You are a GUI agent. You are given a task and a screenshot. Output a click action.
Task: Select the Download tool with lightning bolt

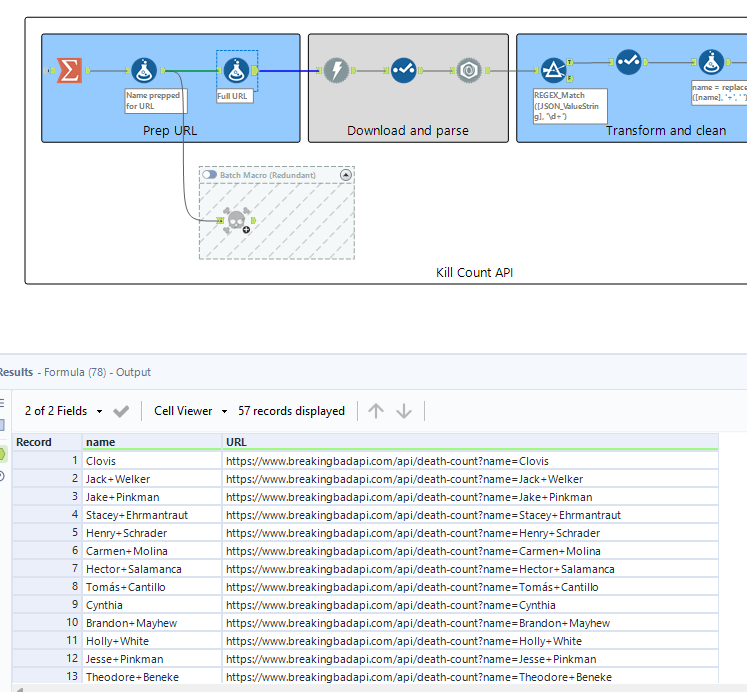336,70
